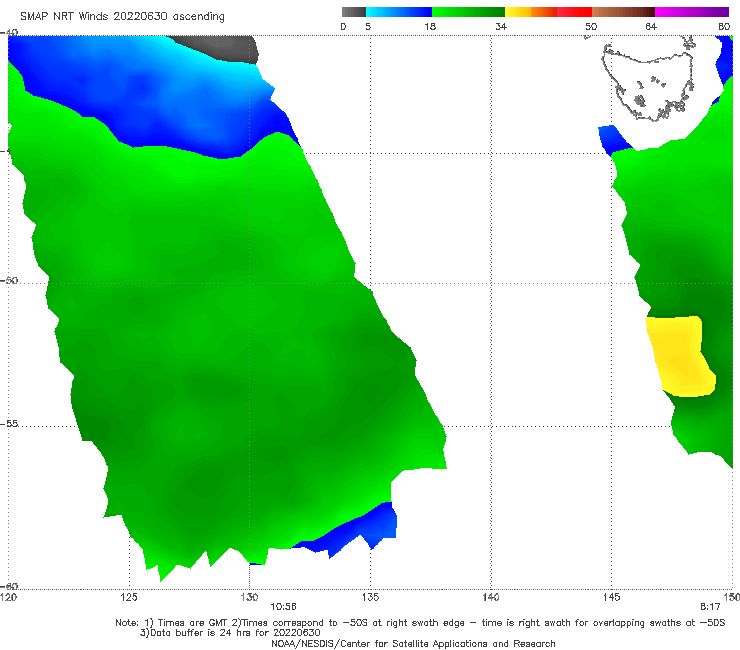Image resolution: width=740 pixels, height=650 pixels.
Task: Click the swath time label '10:56'
Action: click(283, 607)
